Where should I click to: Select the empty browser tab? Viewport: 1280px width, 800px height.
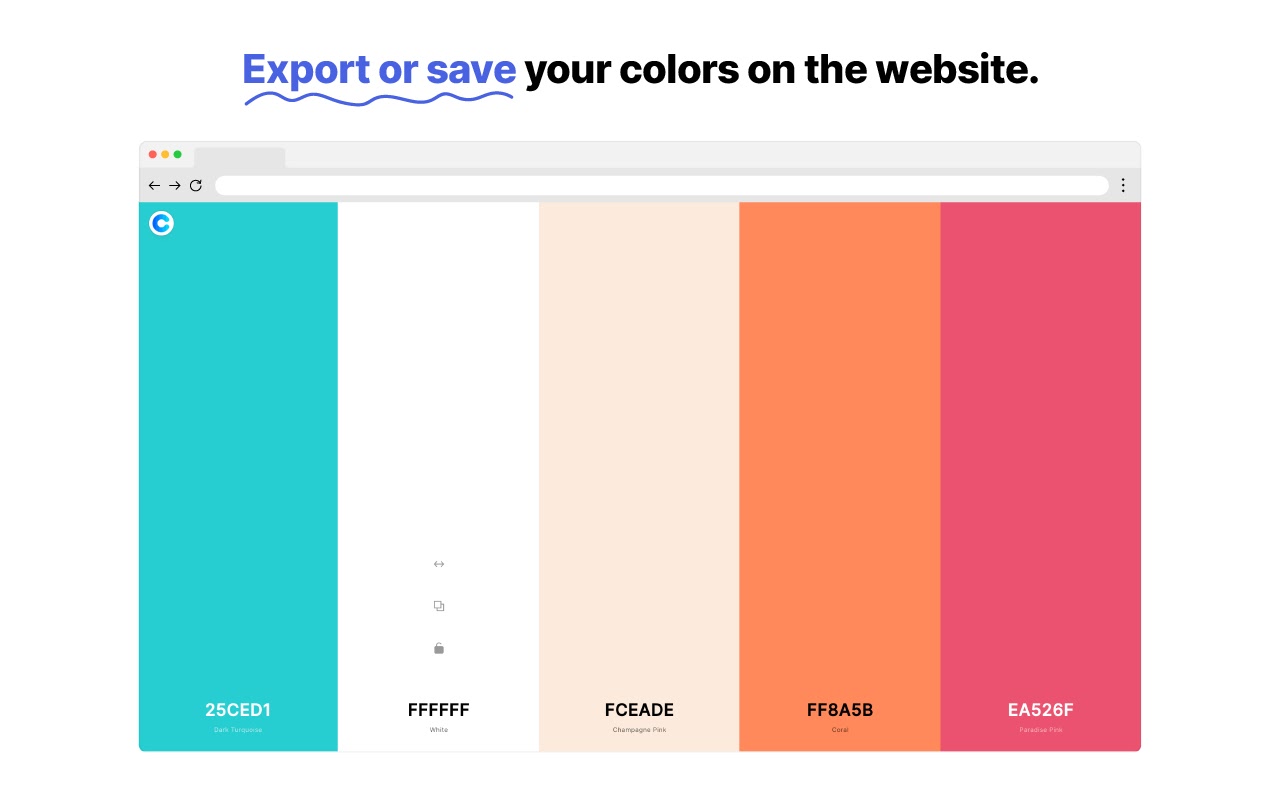tap(240, 158)
